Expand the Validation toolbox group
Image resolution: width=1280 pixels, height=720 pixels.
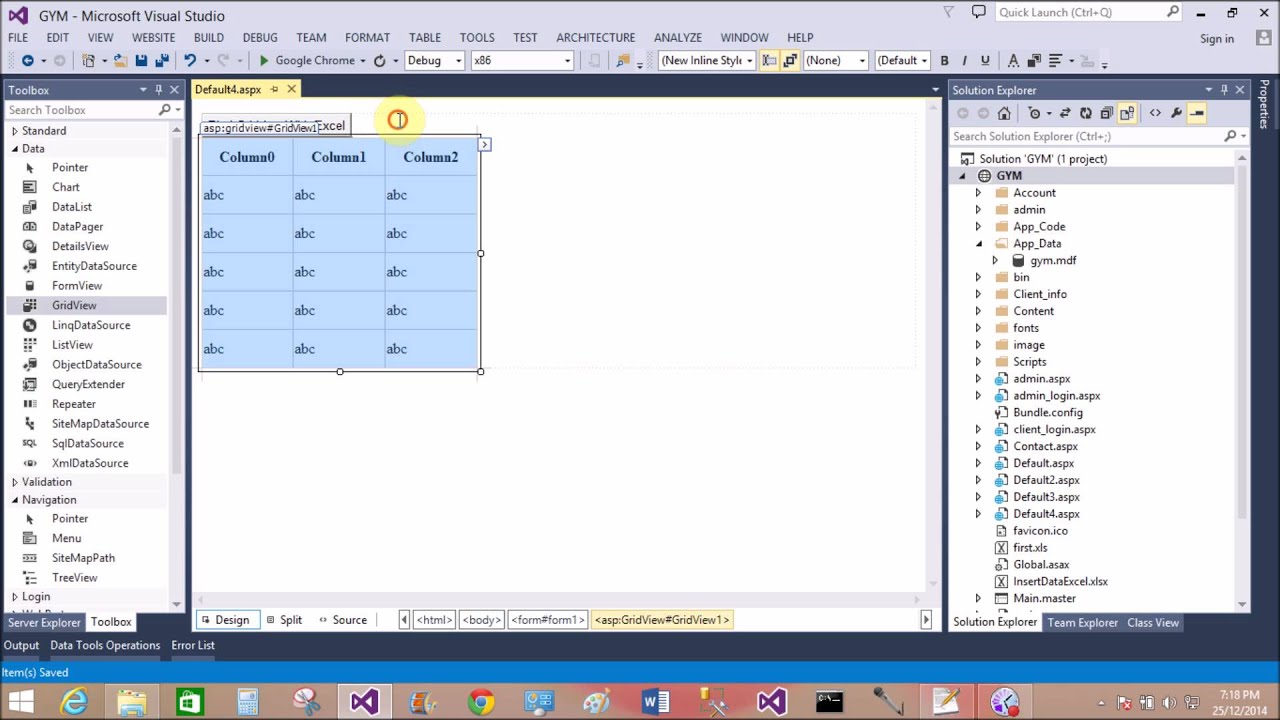point(14,482)
